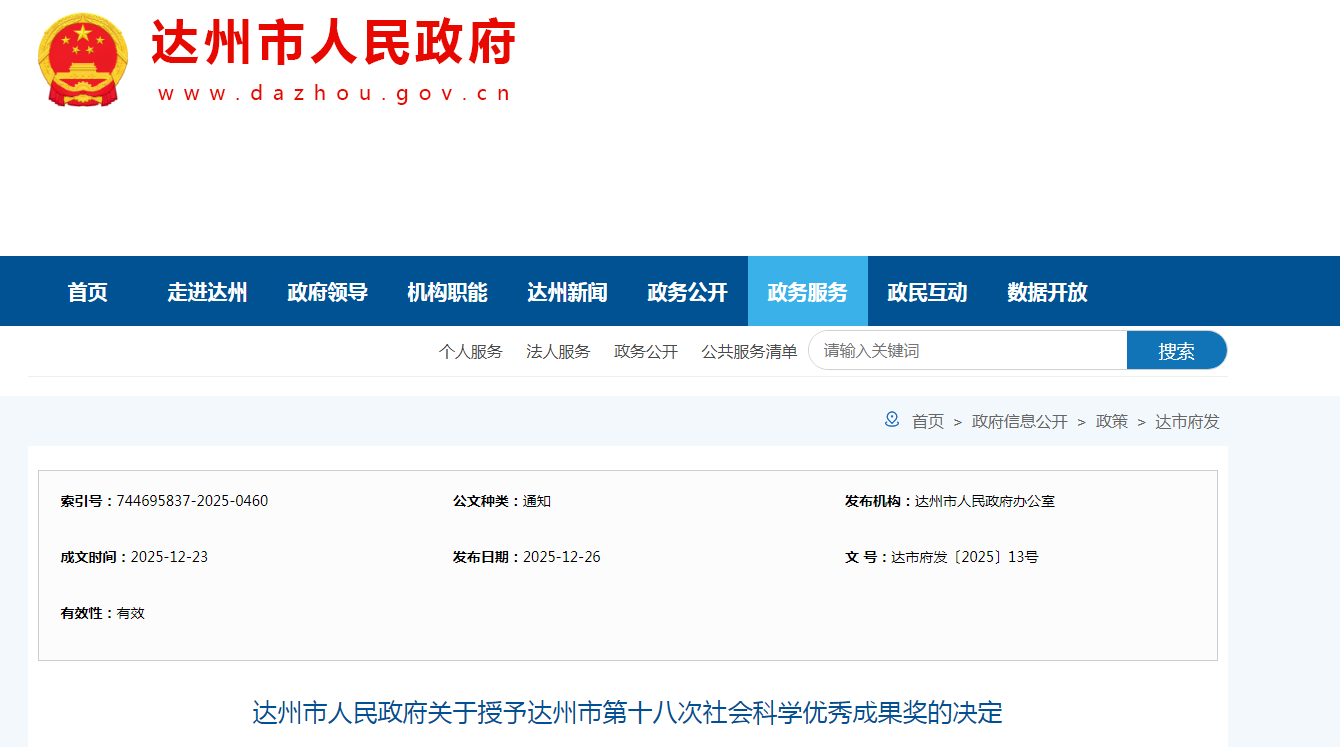The height and width of the screenshot is (747, 1340).
Task: Open the 首页 navigation menu item
Action: click(x=88, y=292)
